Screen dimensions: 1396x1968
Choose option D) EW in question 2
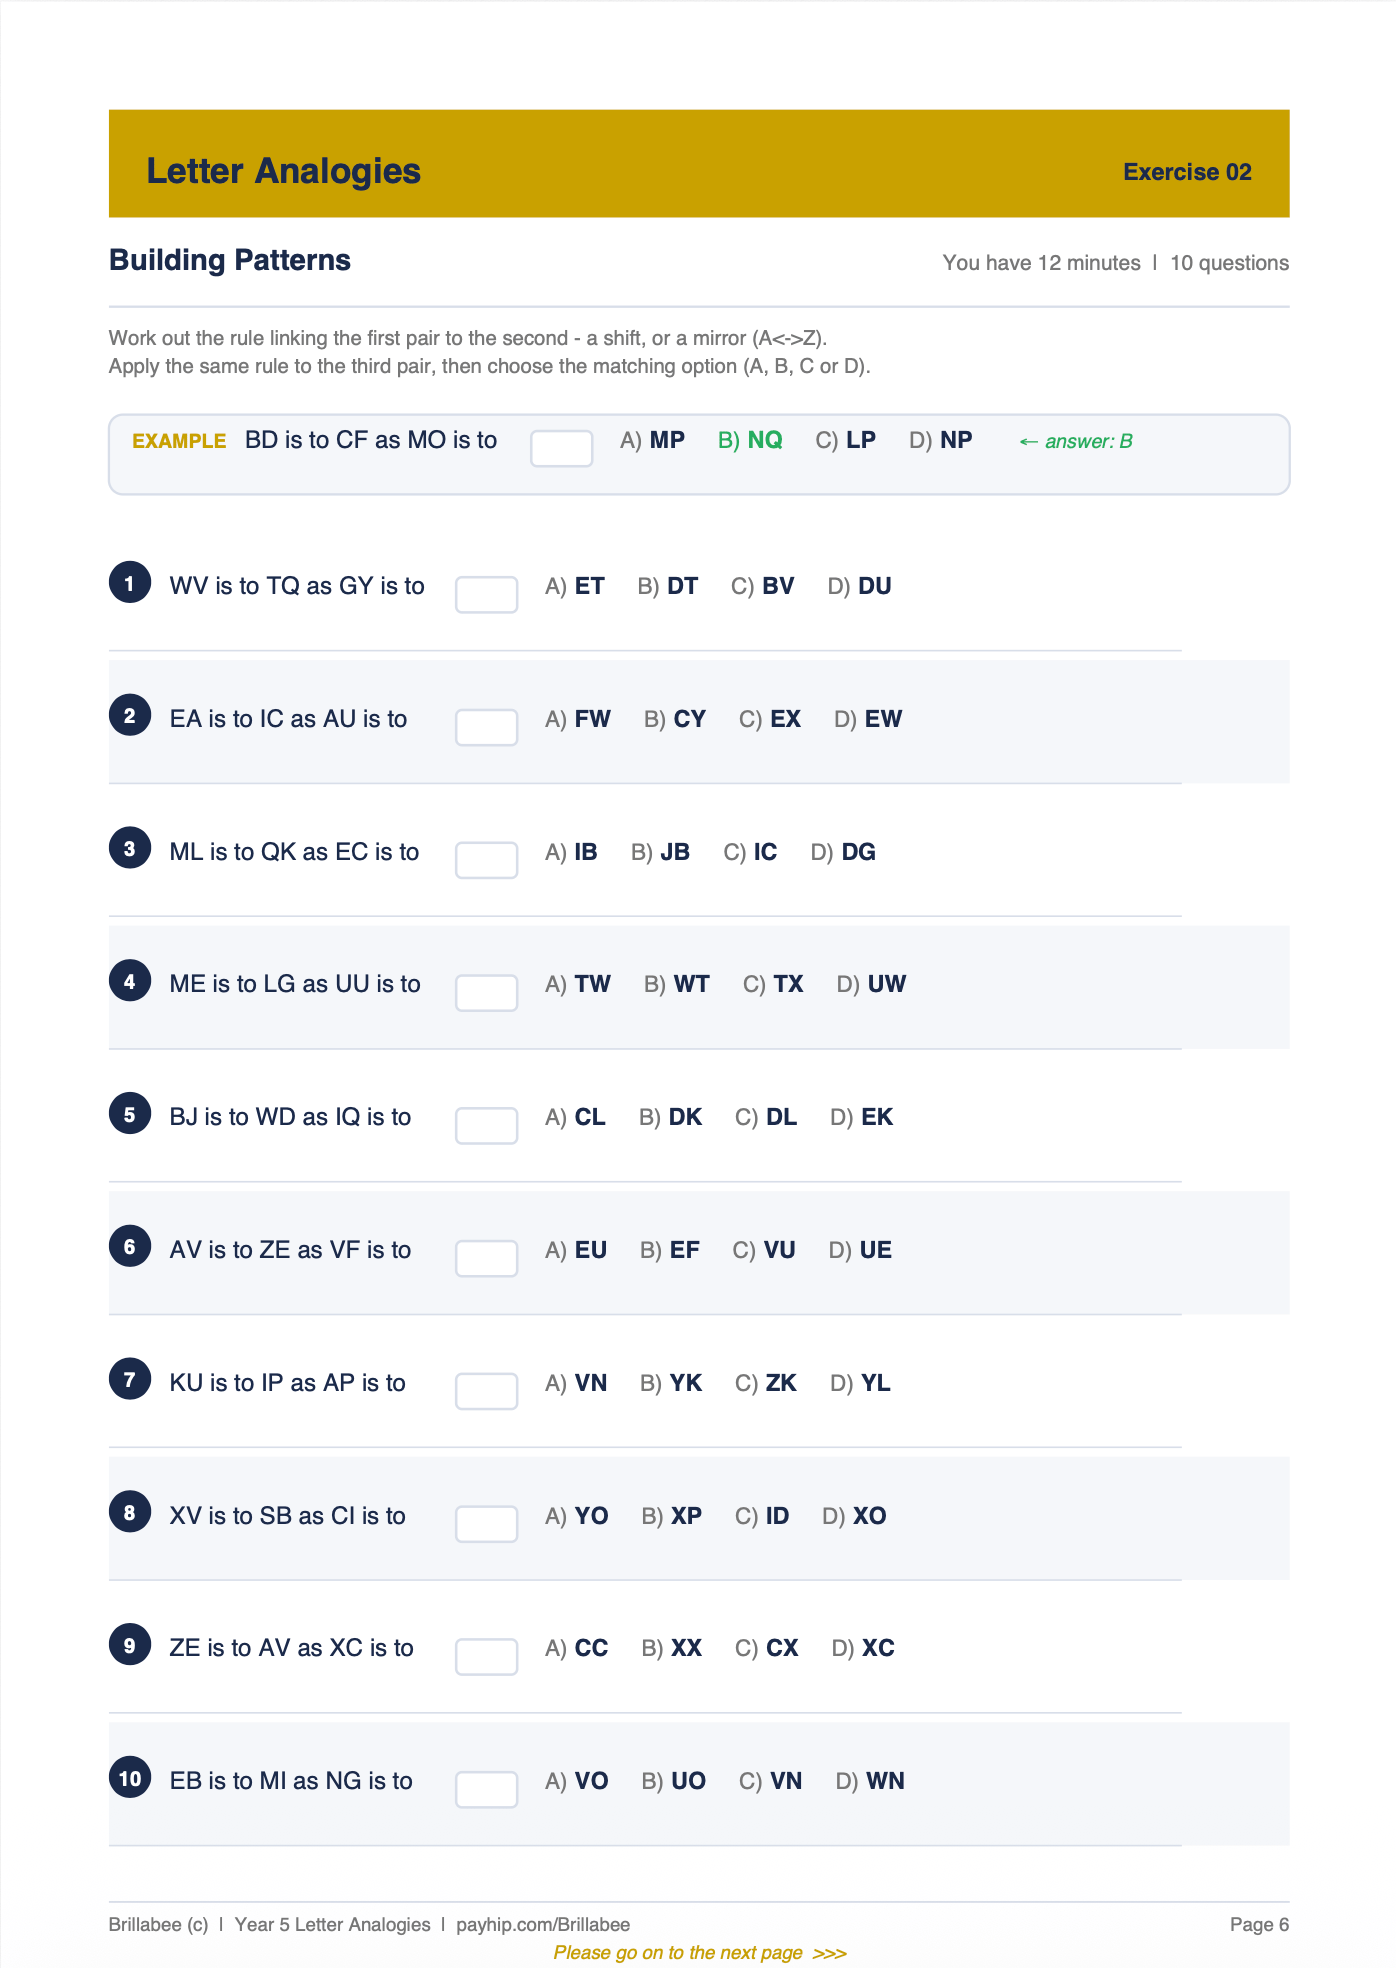coord(868,719)
